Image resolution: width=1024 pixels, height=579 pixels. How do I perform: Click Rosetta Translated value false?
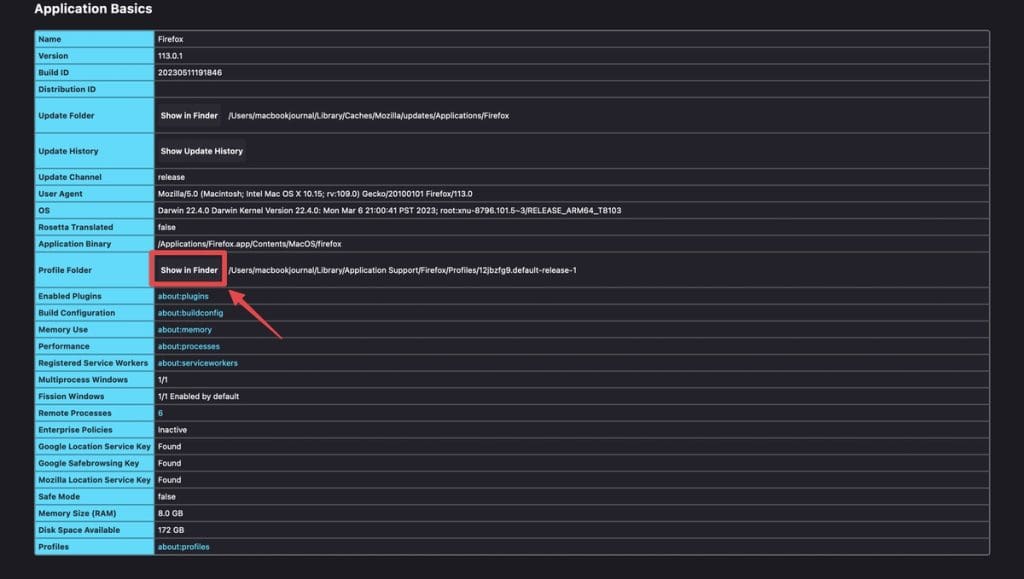(167, 227)
